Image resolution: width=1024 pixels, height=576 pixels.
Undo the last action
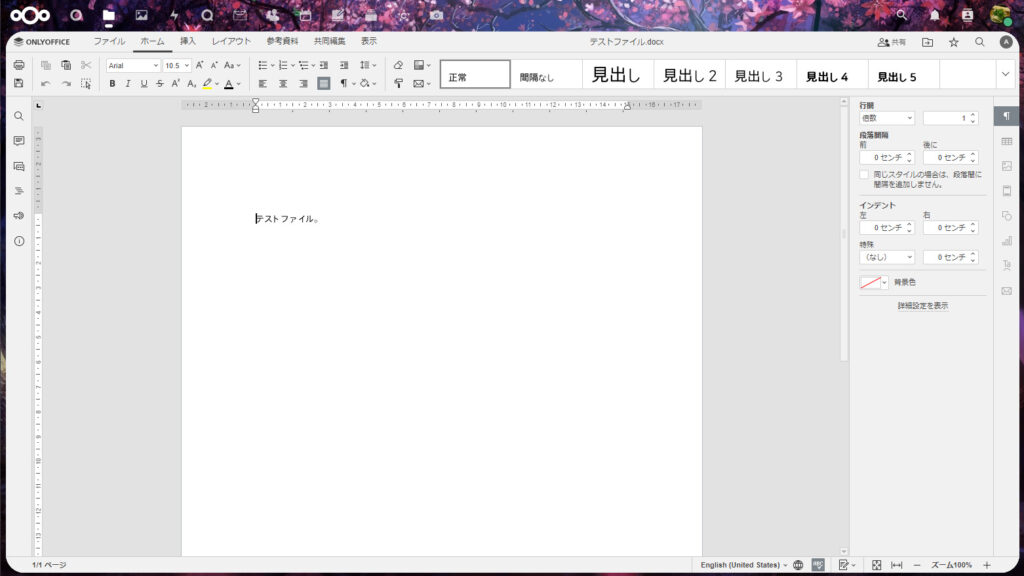(46, 84)
